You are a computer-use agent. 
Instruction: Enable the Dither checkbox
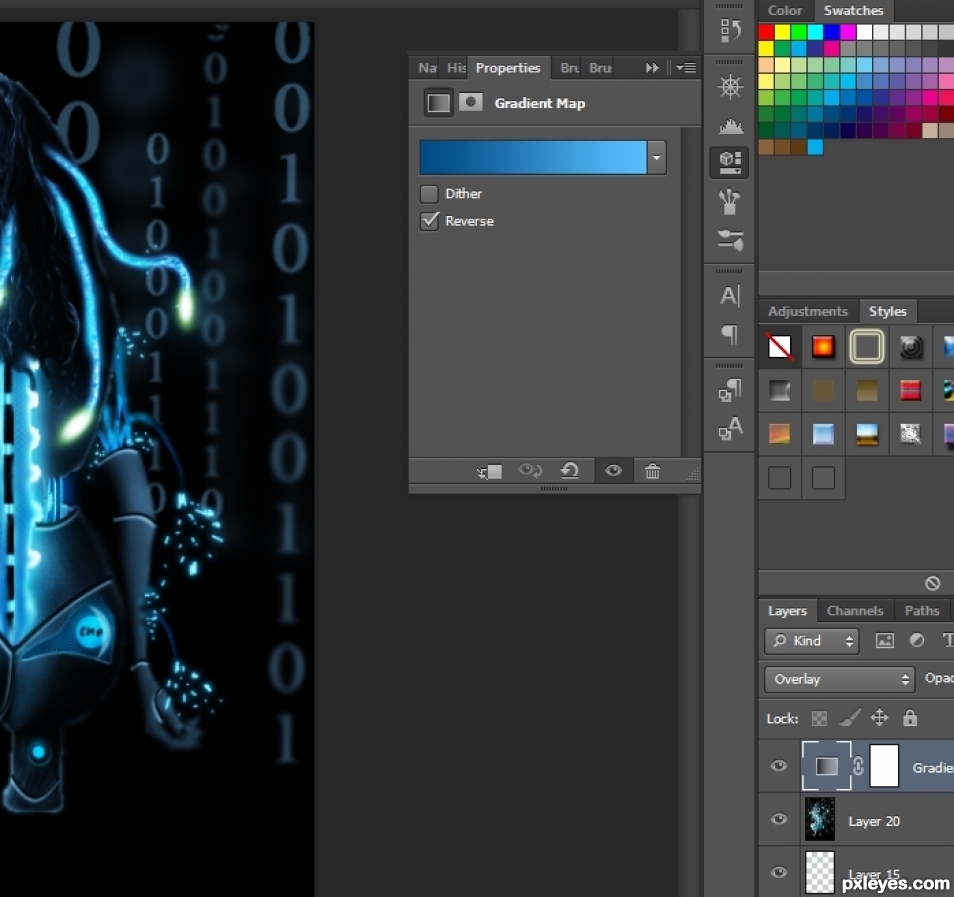429,194
